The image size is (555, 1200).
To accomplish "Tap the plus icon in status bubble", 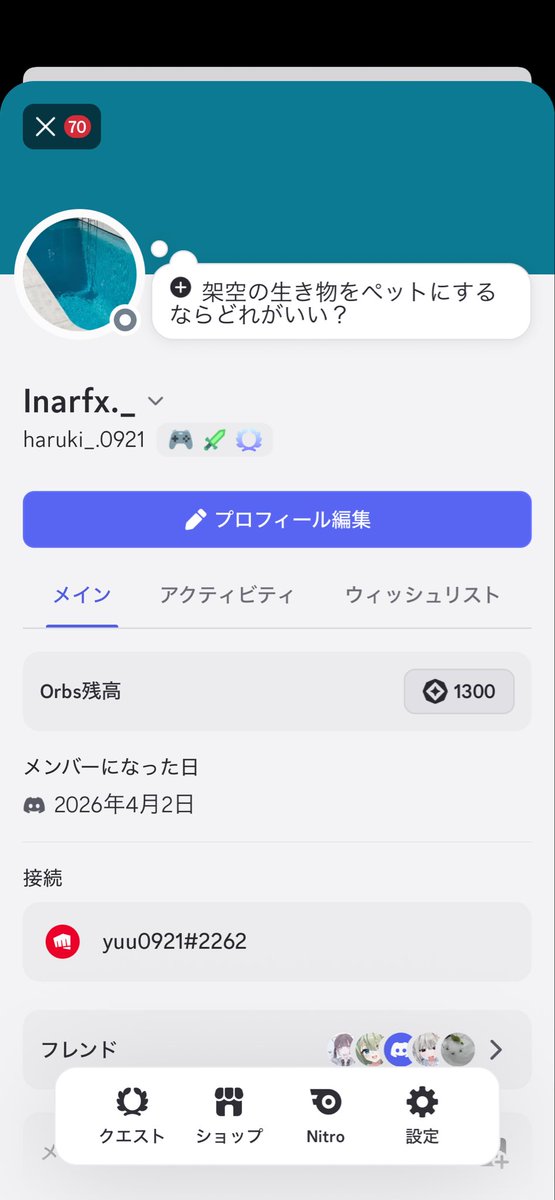I will coord(180,288).
